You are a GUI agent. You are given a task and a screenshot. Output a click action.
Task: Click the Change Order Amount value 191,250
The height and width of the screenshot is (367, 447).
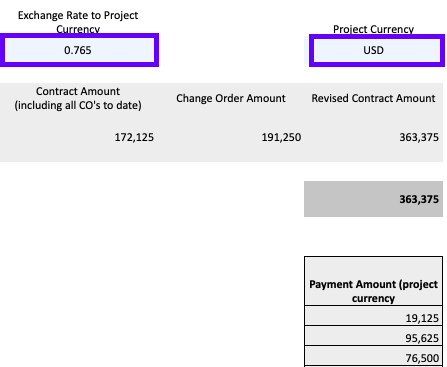(281, 137)
